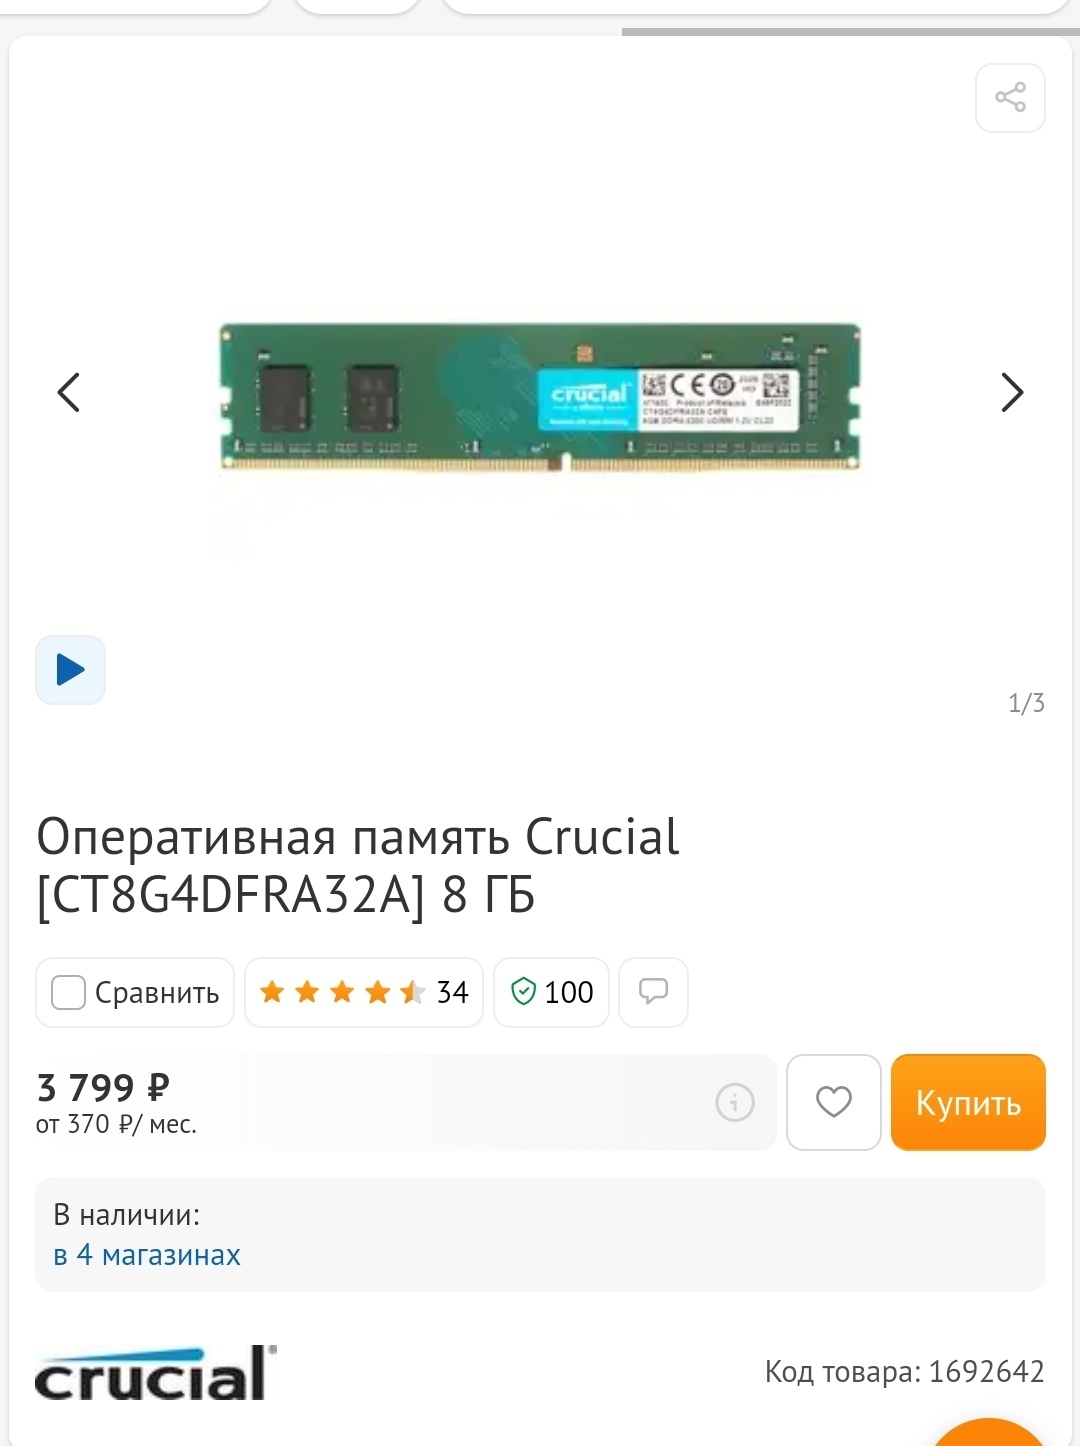
Task: Open в 4 магазинах availability link
Action: pos(147,1255)
